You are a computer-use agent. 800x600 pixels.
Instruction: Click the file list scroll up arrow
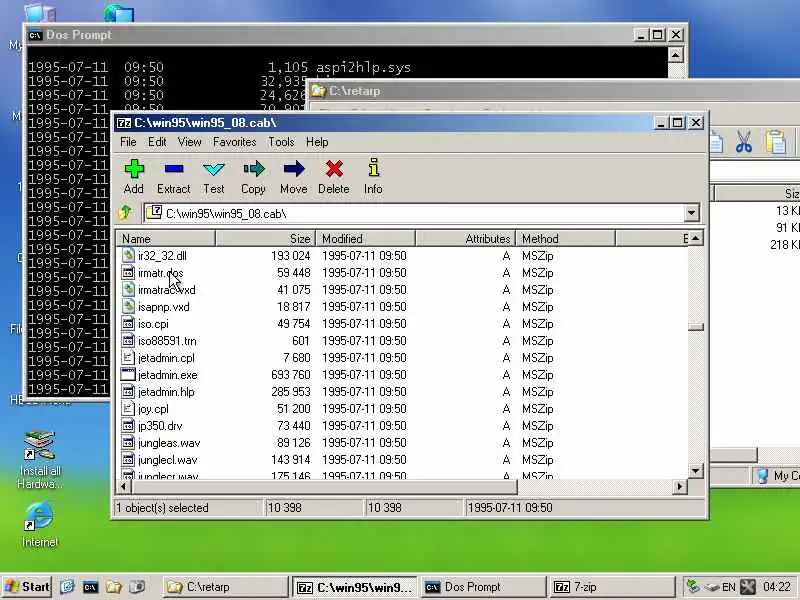pos(696,238)
